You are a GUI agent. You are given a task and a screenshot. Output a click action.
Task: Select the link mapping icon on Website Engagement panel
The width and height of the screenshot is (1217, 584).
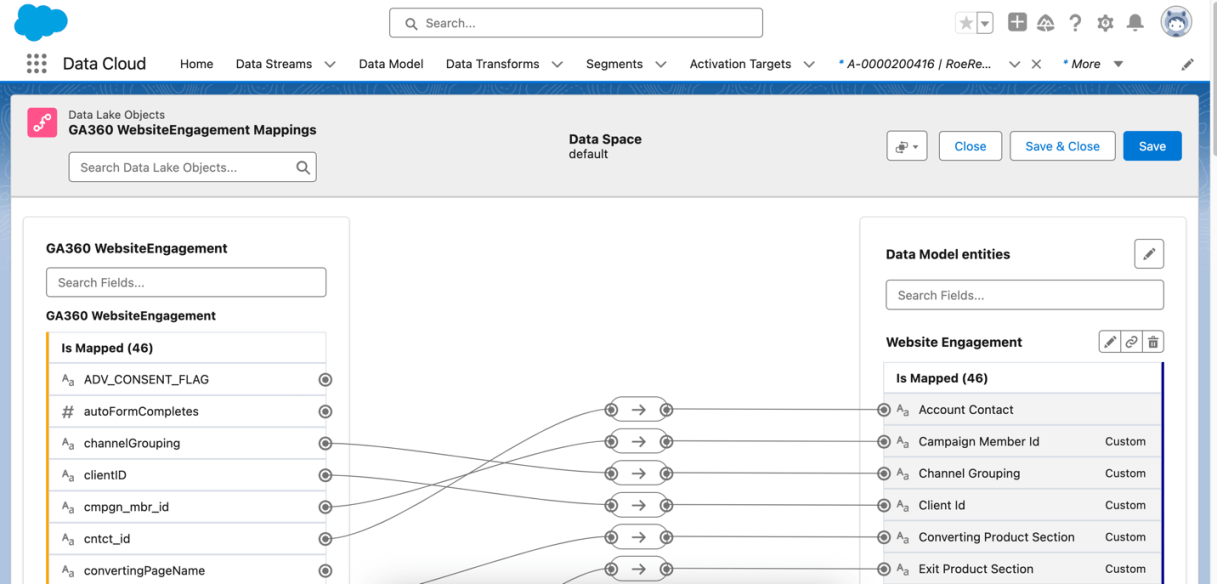click(x=1131, y=341)
